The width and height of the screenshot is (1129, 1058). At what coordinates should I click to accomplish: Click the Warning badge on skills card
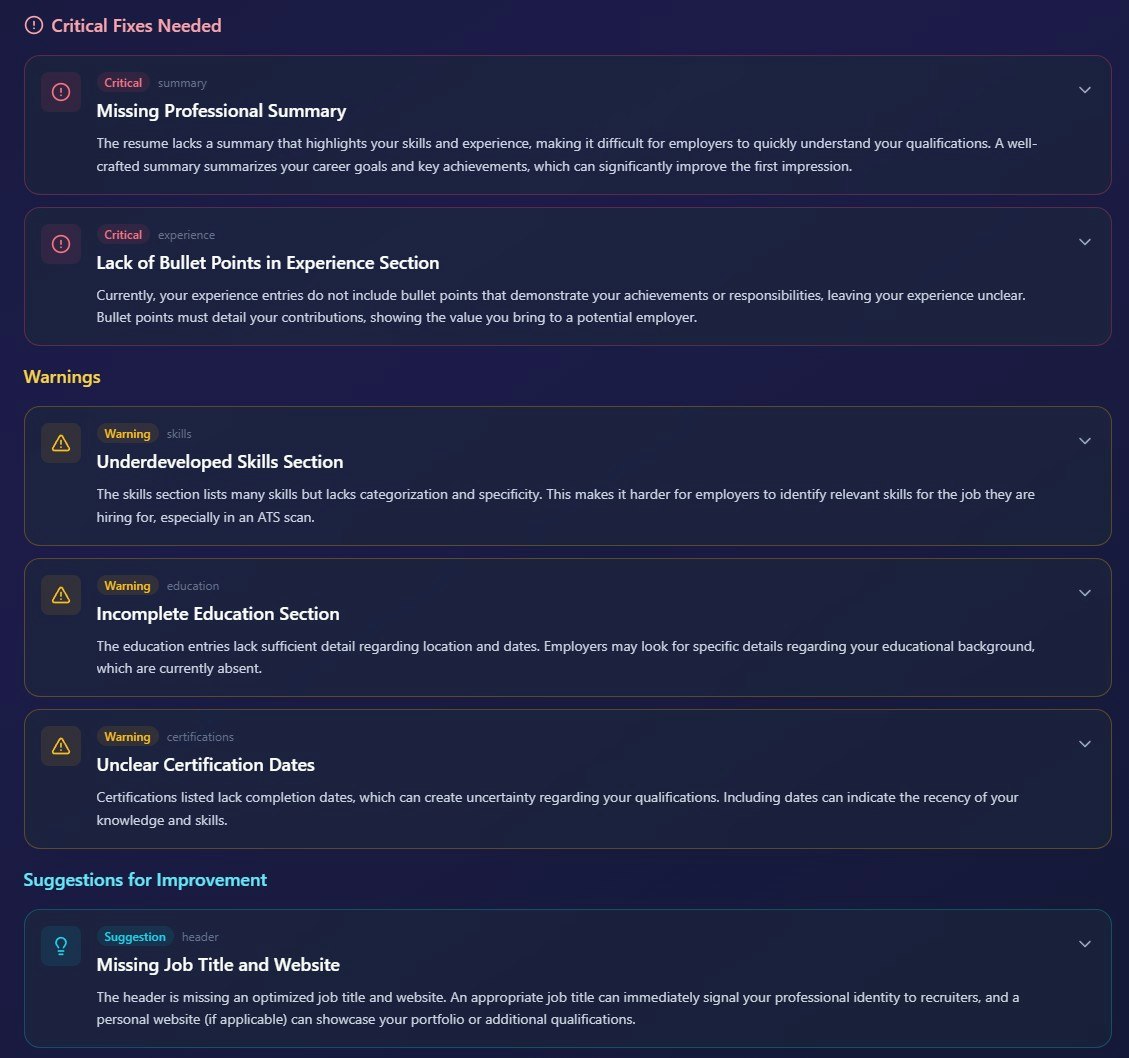pyautogui.click(x=127, y=433)
